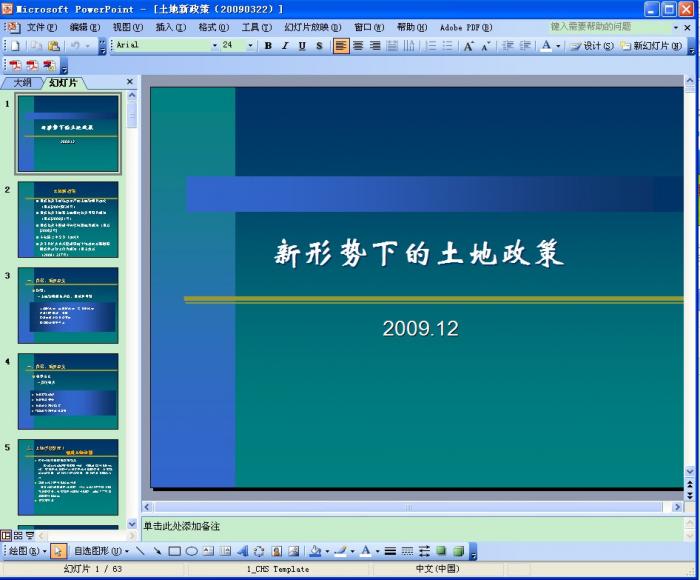Toggle italic formatting in the toolbar
Image resolution: width=700 pixels, height=580 pixels.
[285, 46]
